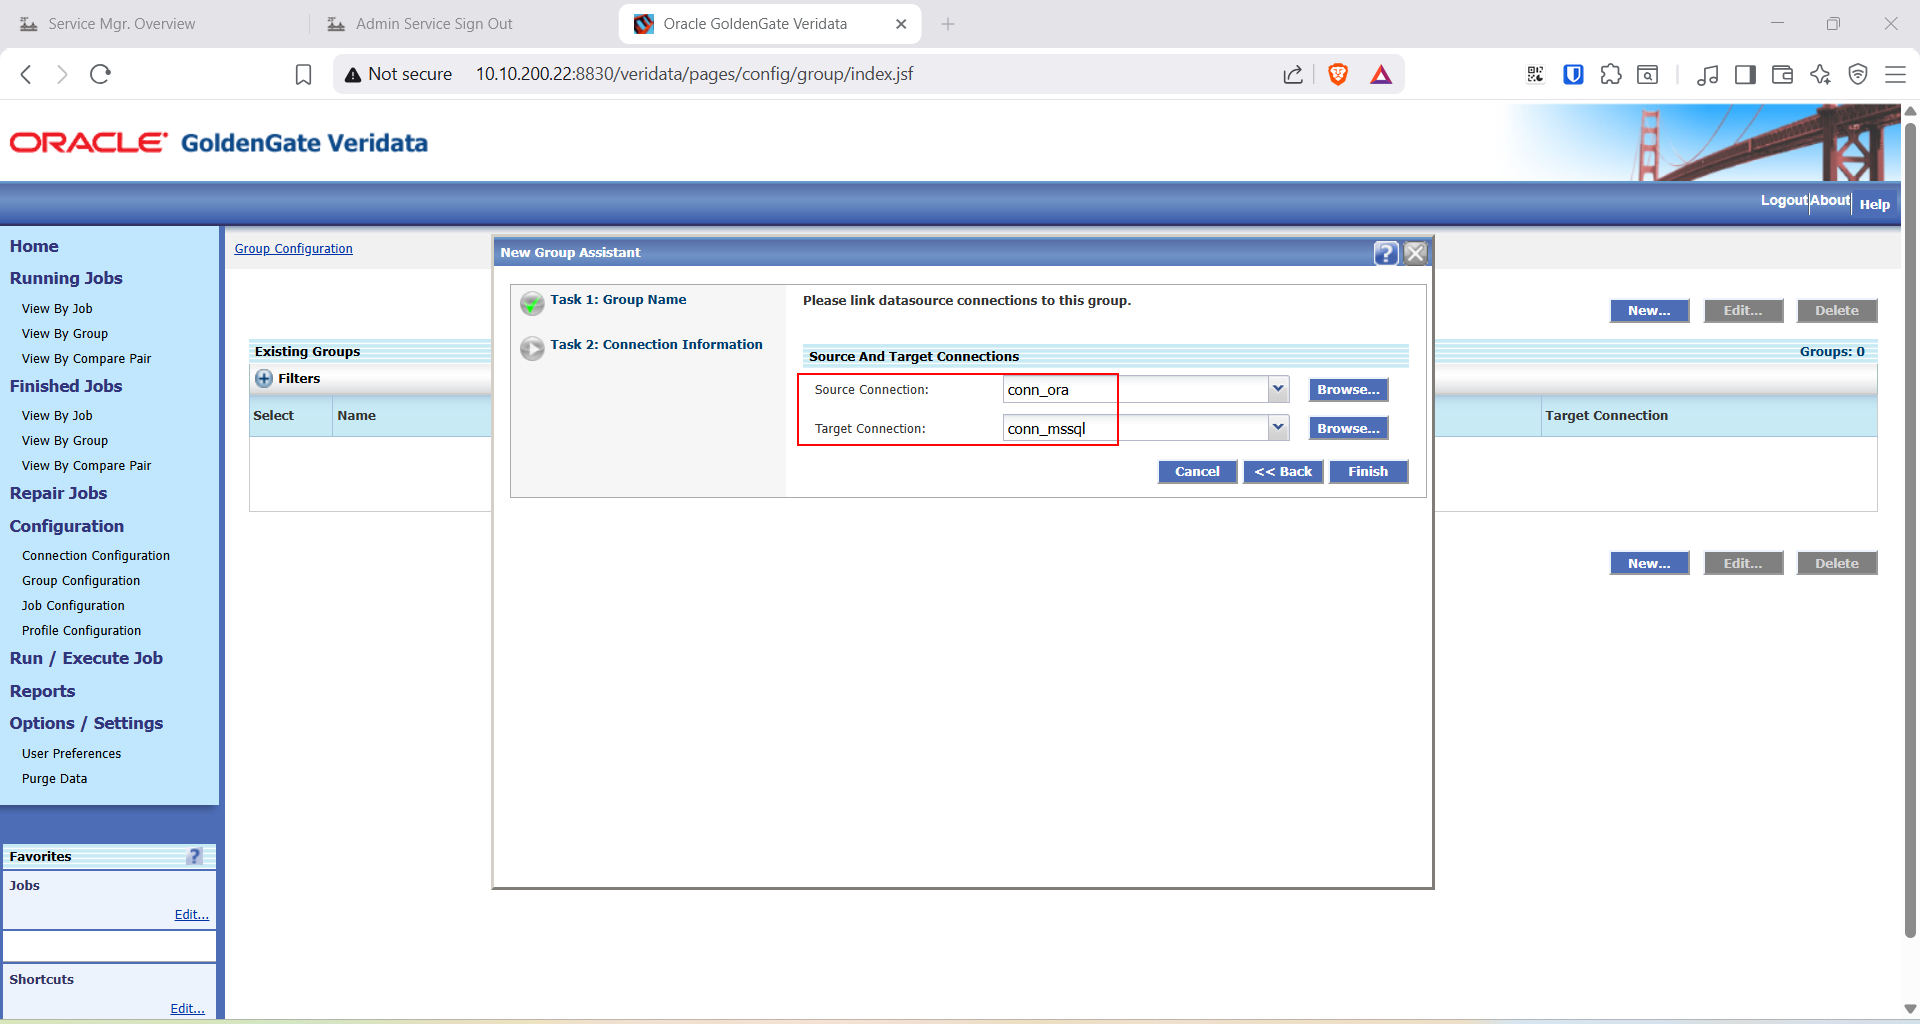Click the browser address bar URL
The width and height of the screenshot is (1920, 1024).
[694, 74]
